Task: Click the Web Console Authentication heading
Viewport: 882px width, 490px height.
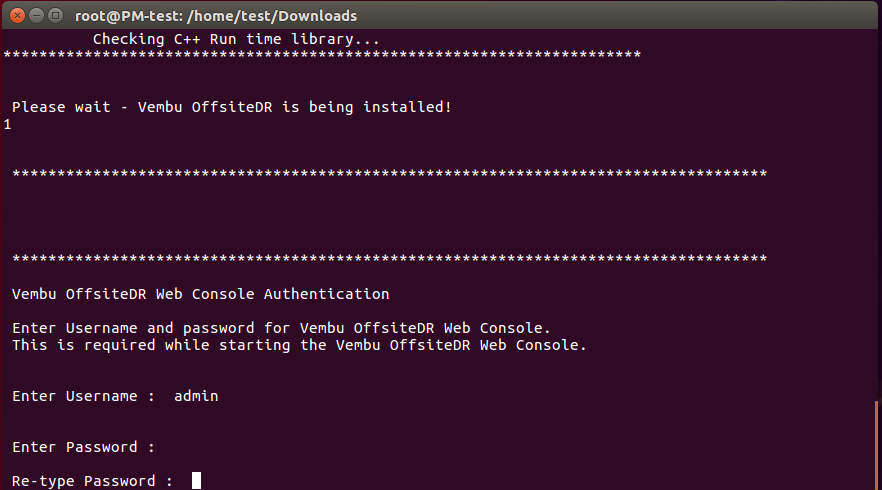Action: (x=201, y=294)
